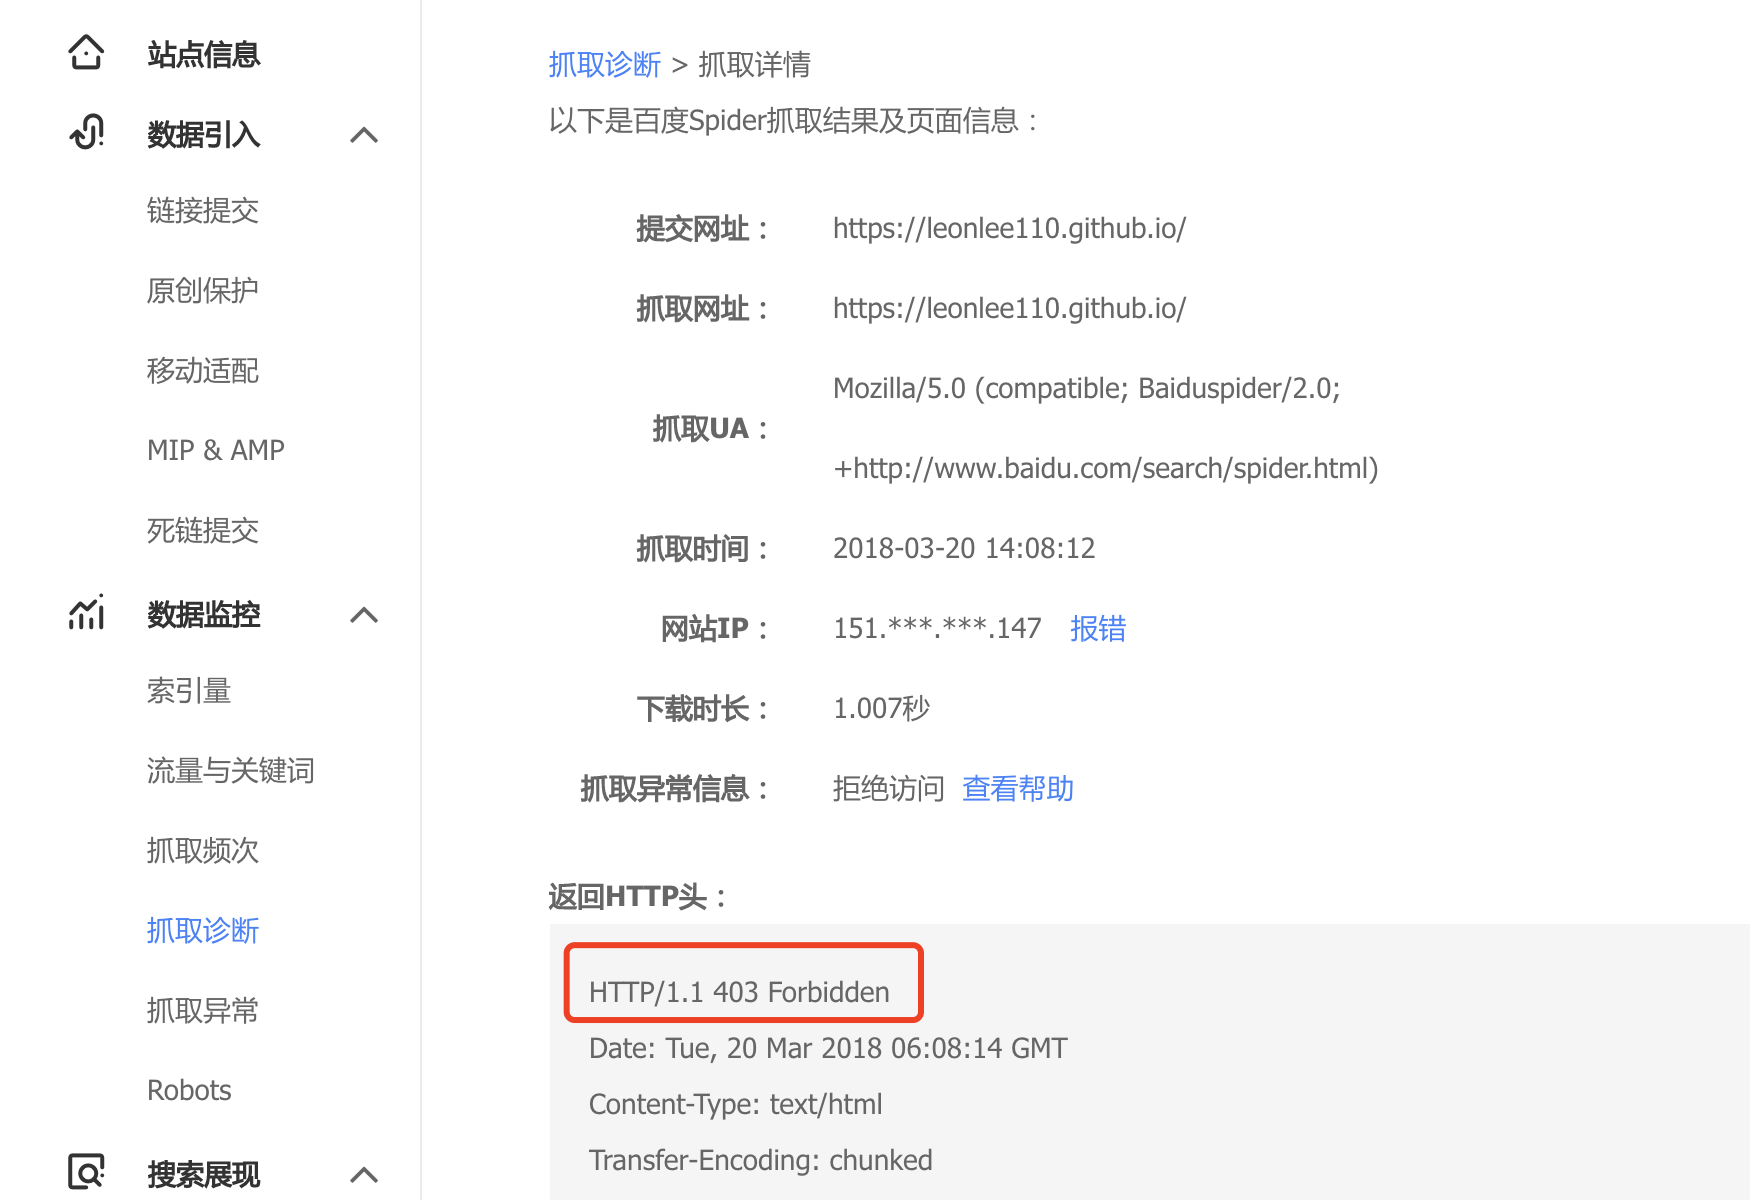Click the 返回HTTP头 heading

click(638, 896)
